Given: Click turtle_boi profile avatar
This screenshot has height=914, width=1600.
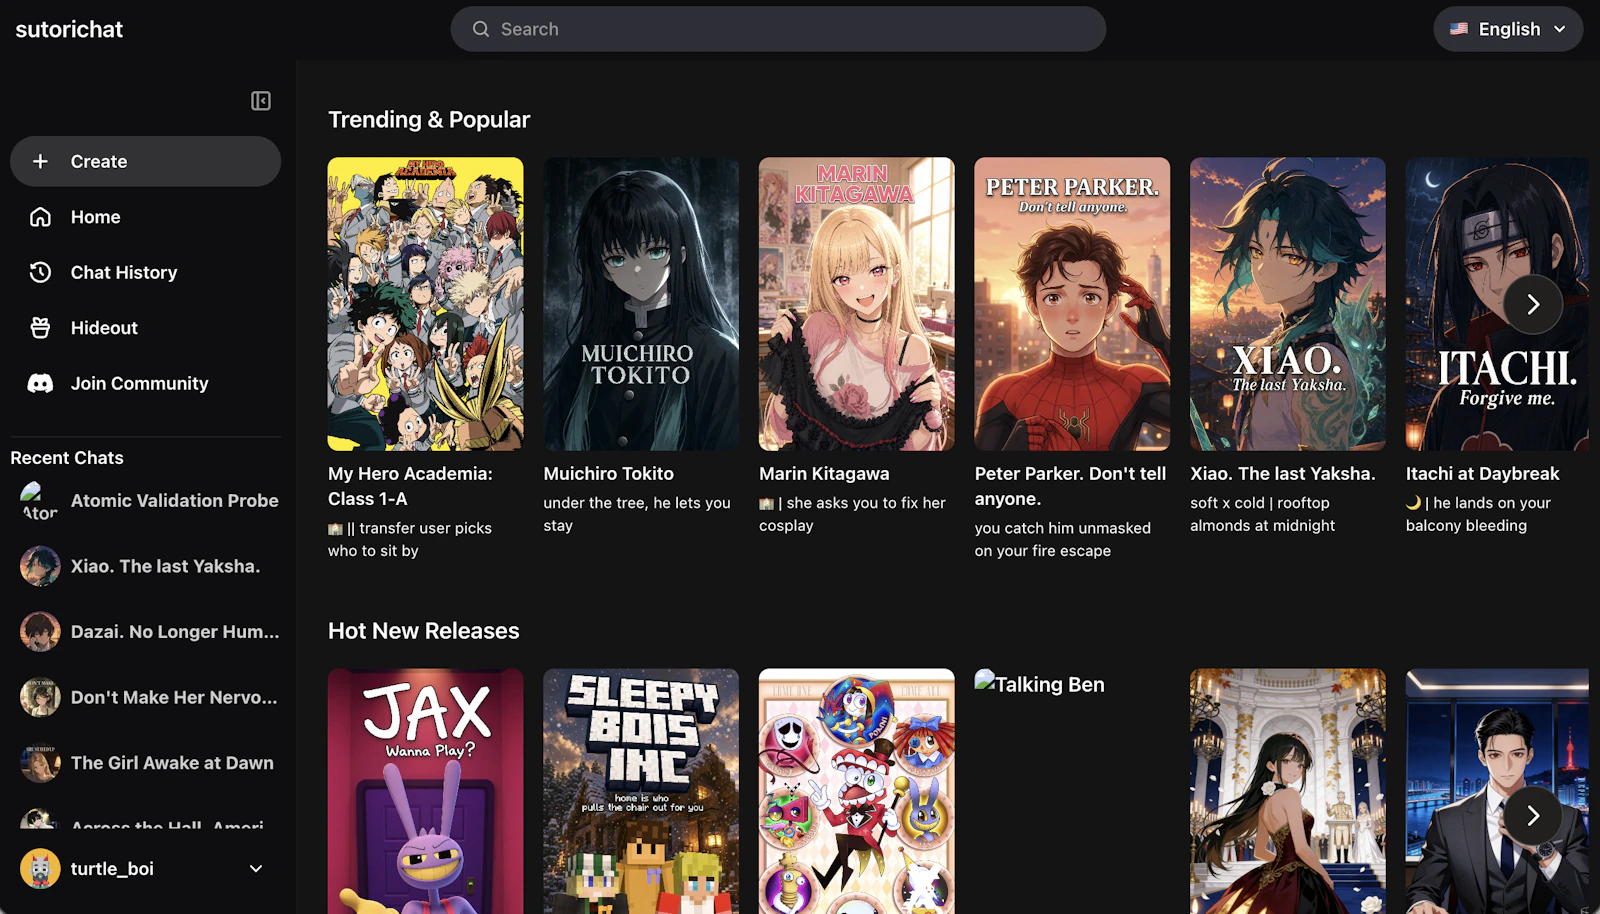Looking at the screenshot, I should click(x=40, y=869).
